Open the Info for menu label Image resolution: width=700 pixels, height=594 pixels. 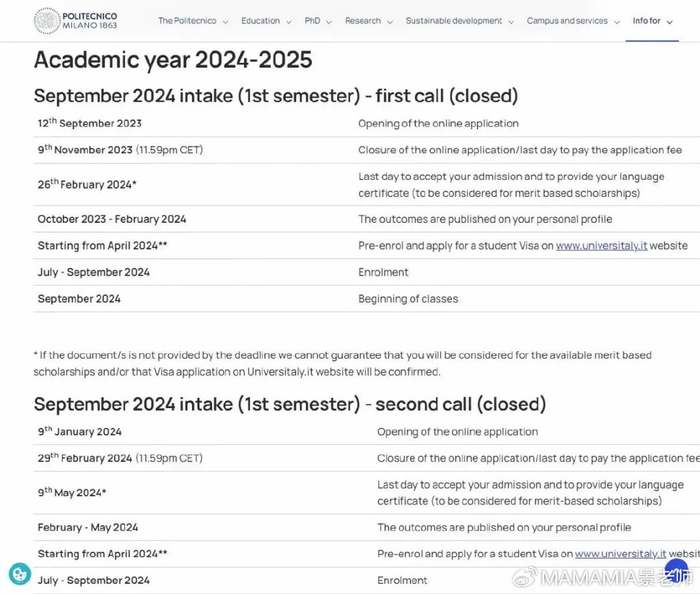pyautogui.click(x=646, y=21)
